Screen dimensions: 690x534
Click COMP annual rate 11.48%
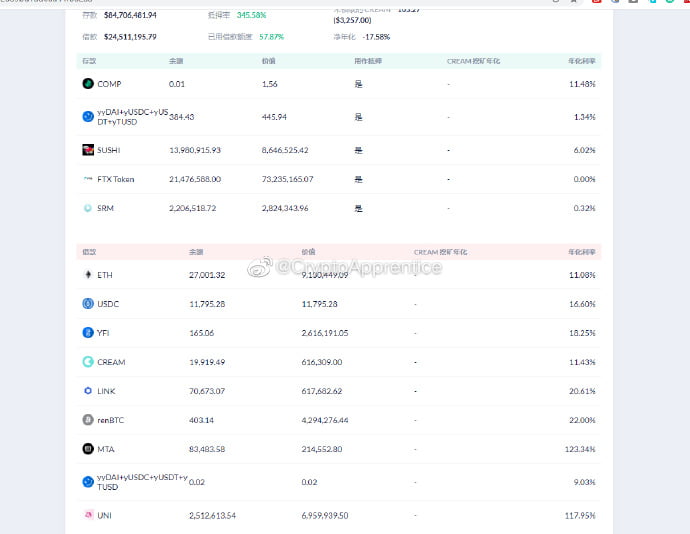point(582,84)
